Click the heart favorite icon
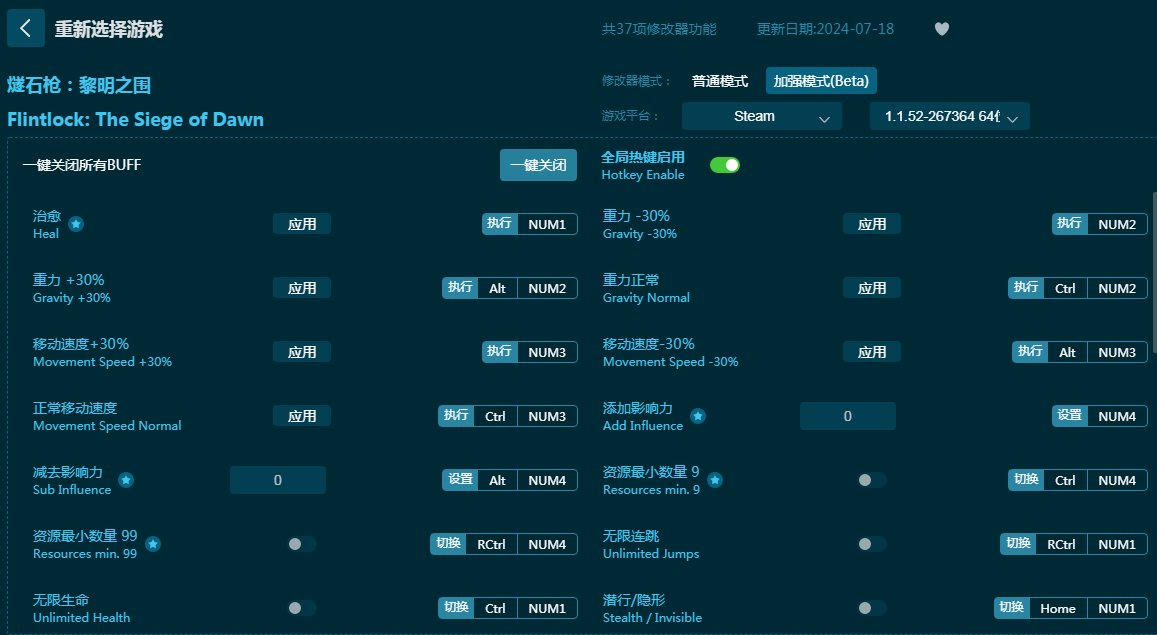The width and height of the screenshot is (1157, 635). (942, 29)
